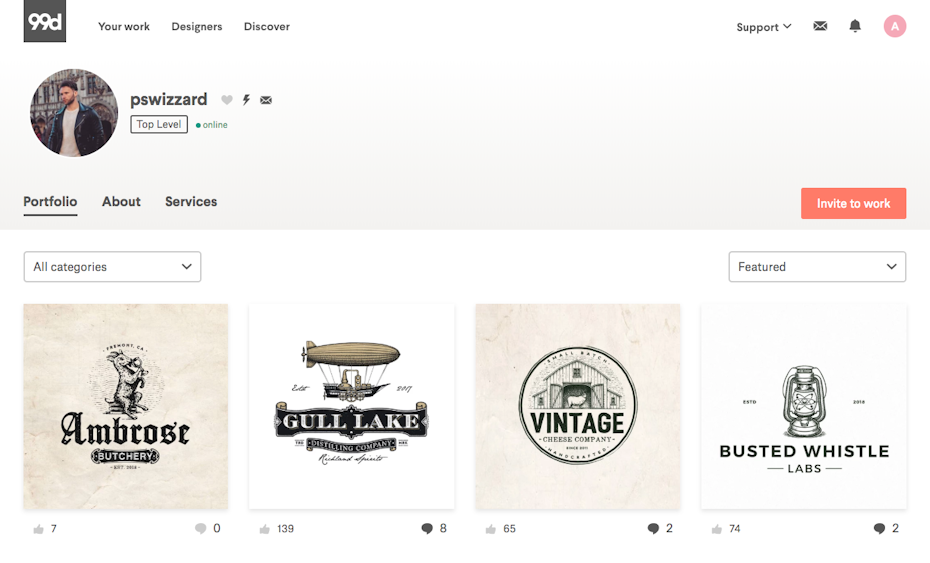930x563 pixels.
Task: Open the Ambrose Butchery logo thumbnail
Action: [x=126, y=406]
